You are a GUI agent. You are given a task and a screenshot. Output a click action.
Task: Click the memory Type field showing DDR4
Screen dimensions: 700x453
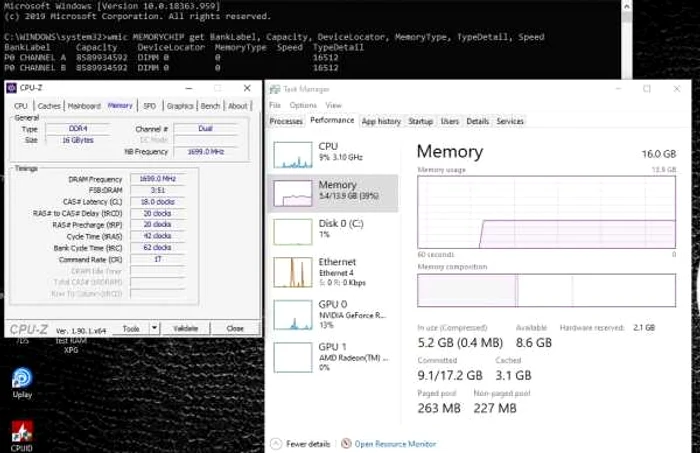tap(78, 129)
